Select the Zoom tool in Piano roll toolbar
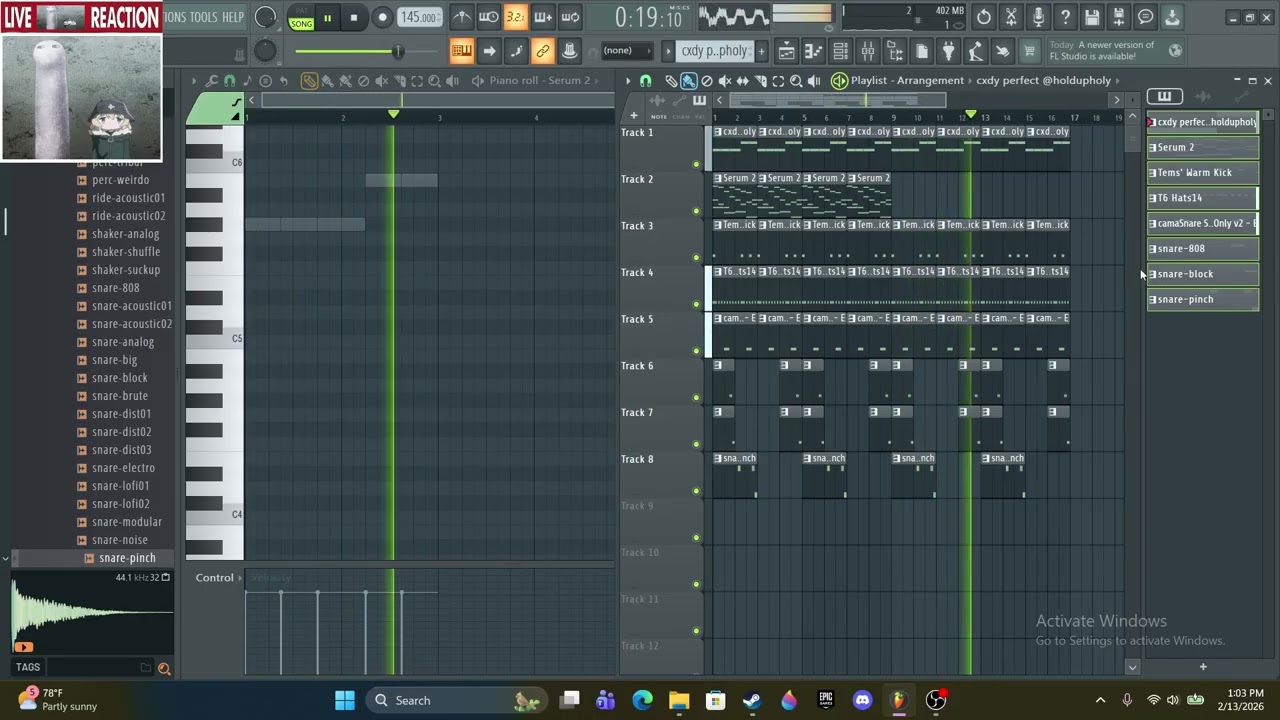This screenshot has width=1280, height=720. tap(435, 81)
